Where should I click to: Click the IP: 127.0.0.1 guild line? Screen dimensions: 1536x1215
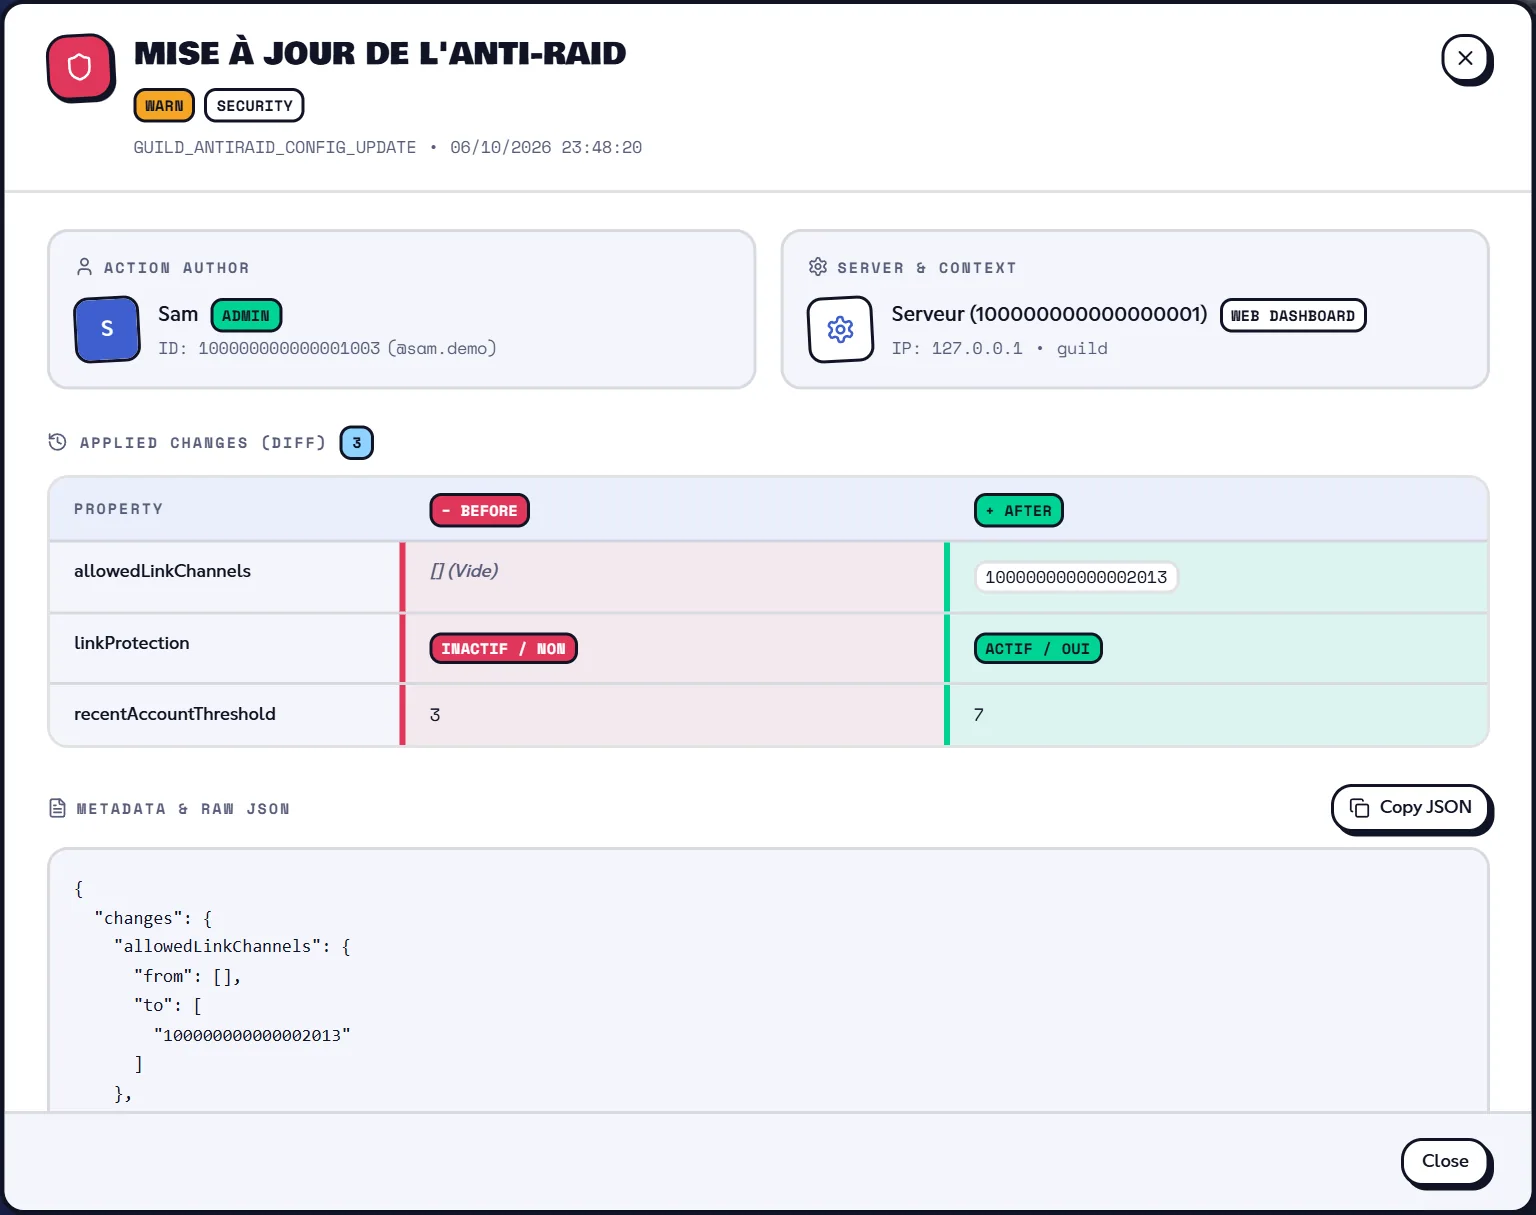pyautogui.click(x=999, y=348)
